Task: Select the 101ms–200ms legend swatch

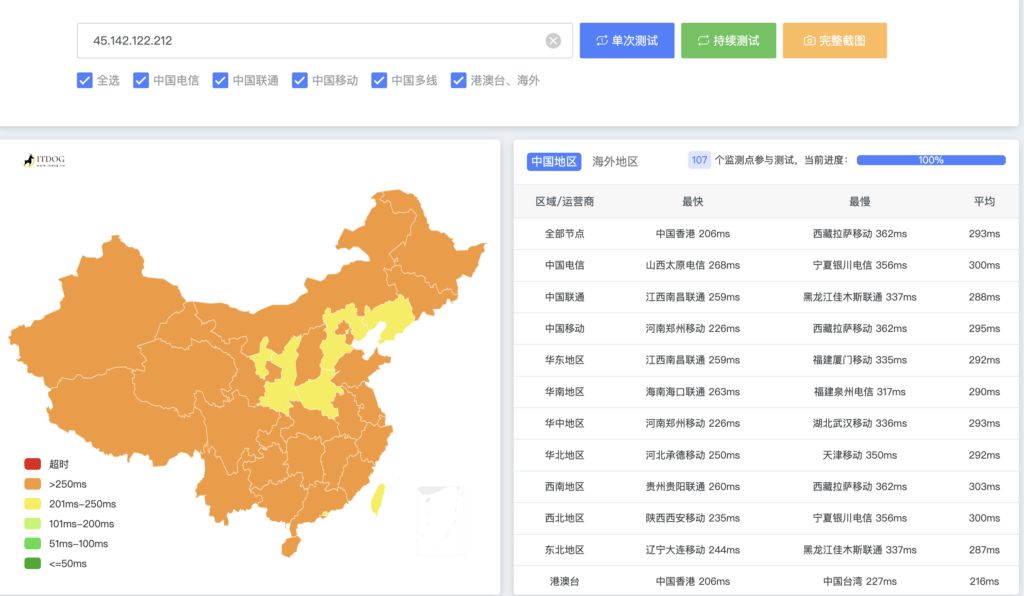Action: tap(33, 524)
